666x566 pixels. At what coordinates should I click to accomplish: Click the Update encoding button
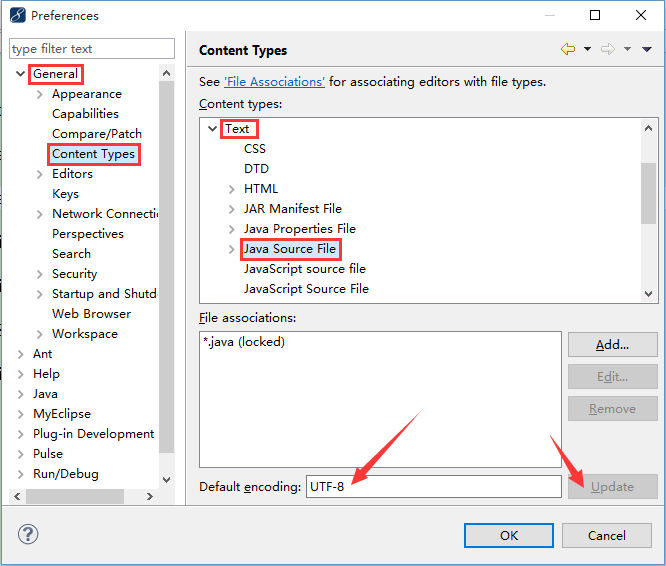pos(612,487)
